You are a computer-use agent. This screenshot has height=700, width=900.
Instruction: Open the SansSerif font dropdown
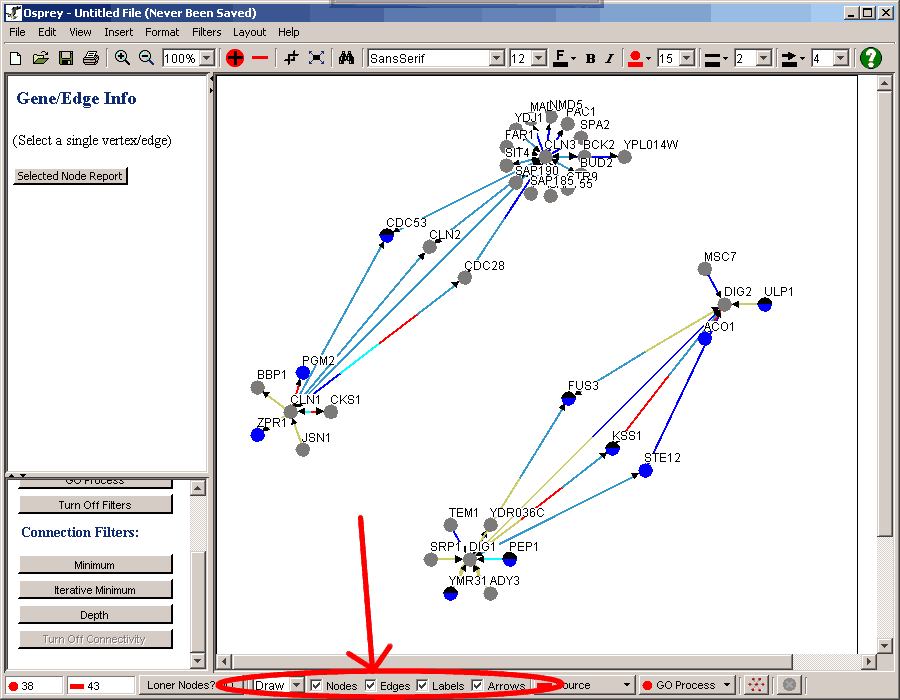496,58
